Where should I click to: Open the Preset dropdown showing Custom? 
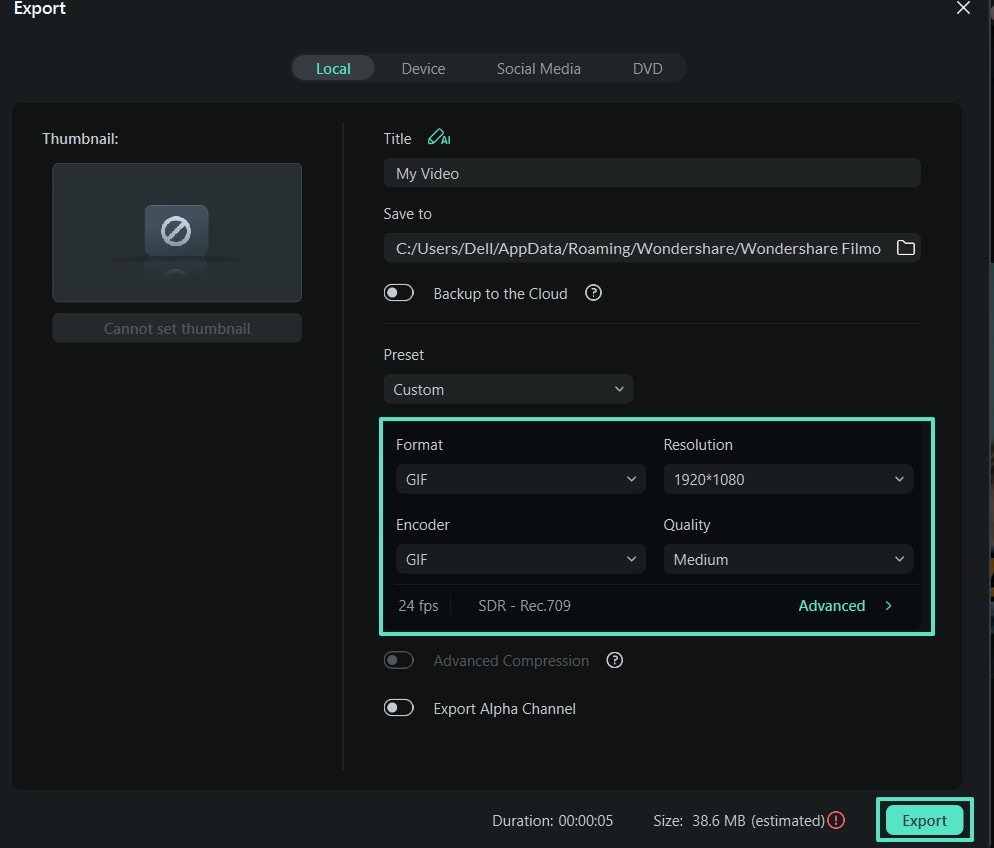point(508,389)
